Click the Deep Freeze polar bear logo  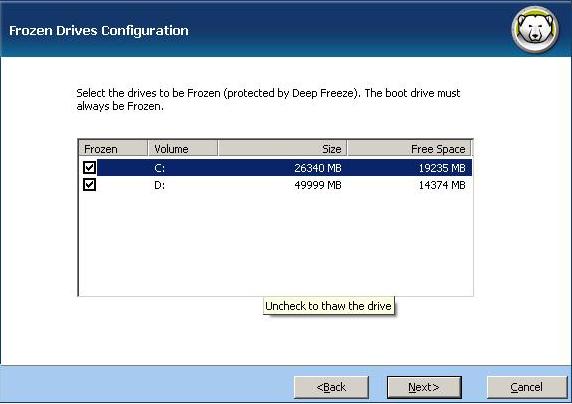pyautogui.click(x=535, y=30)
